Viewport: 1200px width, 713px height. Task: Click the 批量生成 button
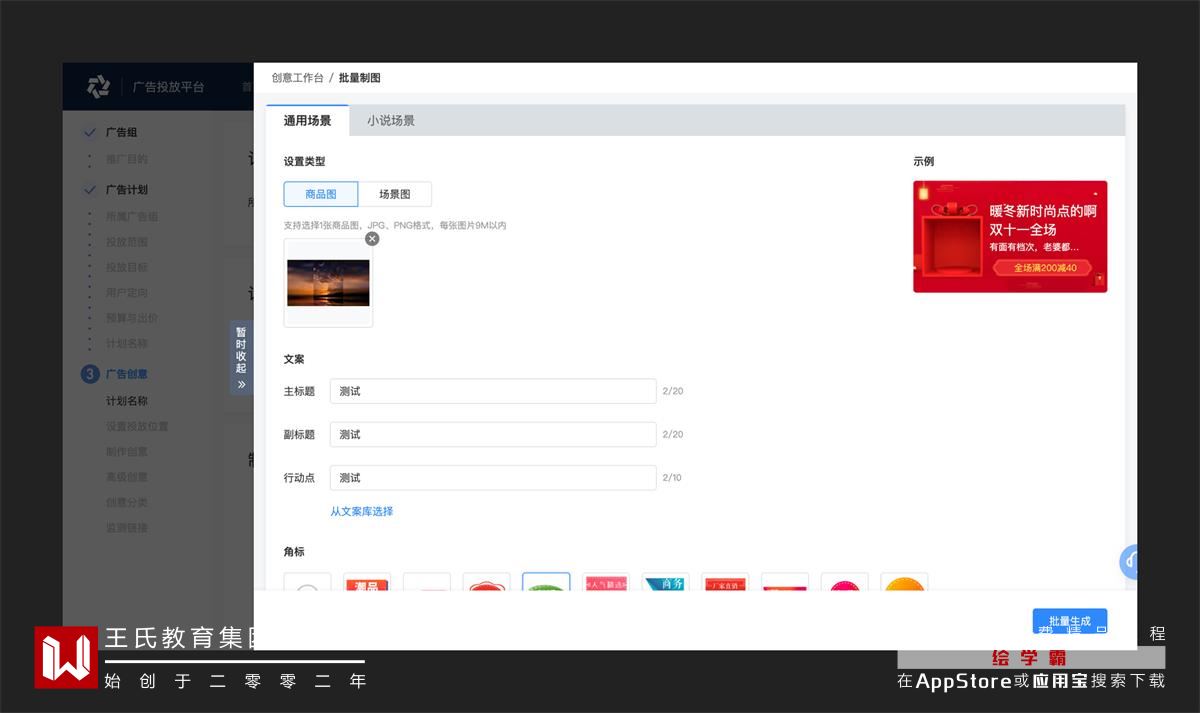(1069, 621)
